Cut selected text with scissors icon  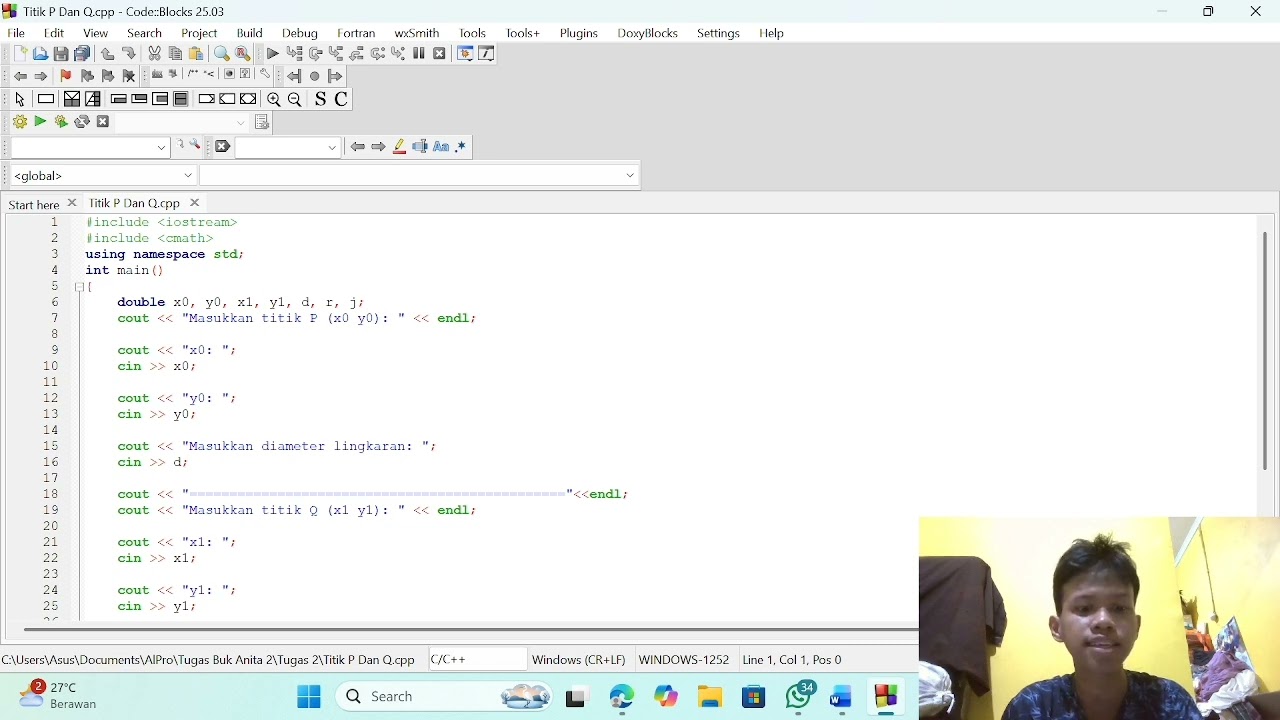tap(154, 54)
